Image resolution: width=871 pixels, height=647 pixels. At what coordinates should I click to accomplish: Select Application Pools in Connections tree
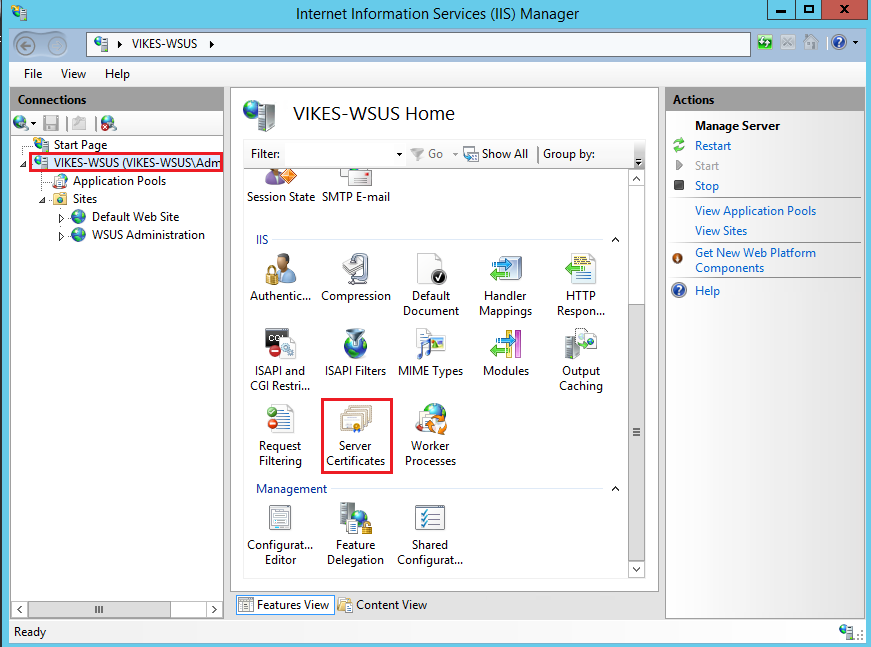119,181
